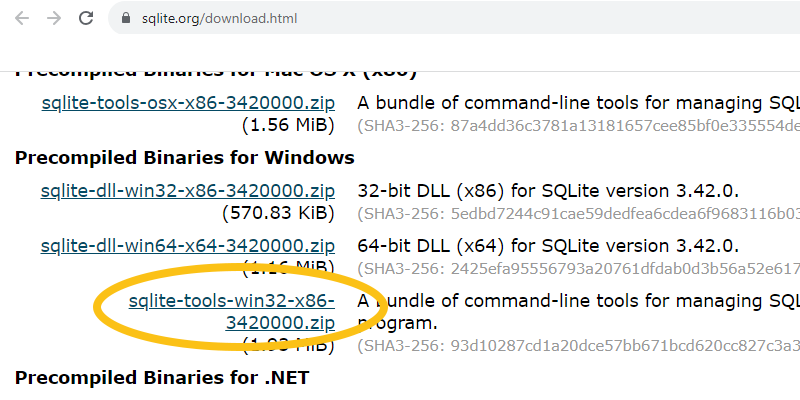Click the (1.56 MiB) file size text
This screenshot has height=400, width=800.
coord(288,125)
